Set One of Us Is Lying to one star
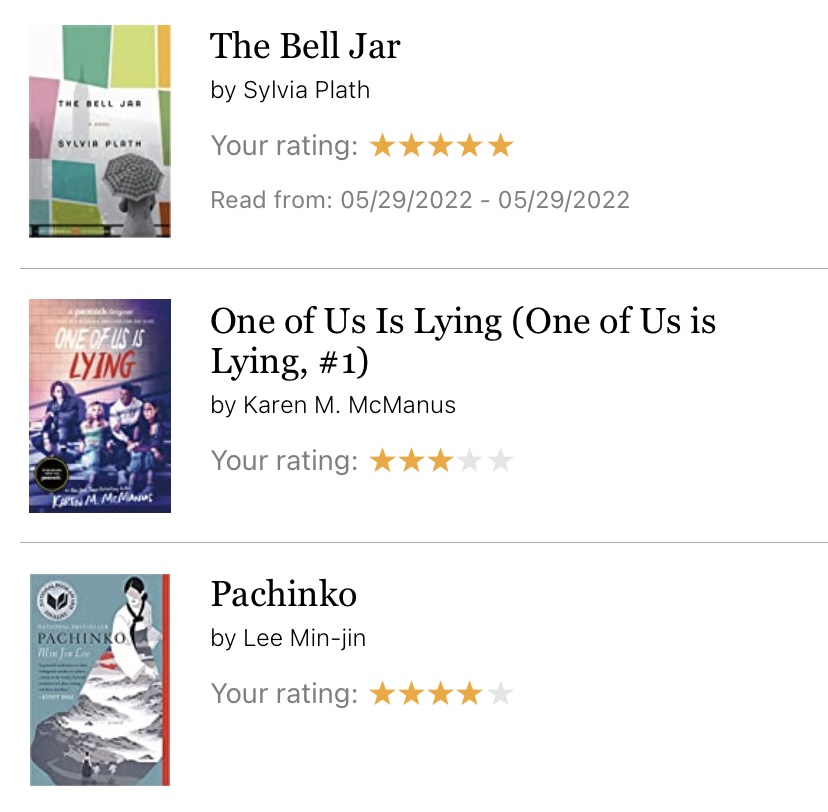 (382, 461)
